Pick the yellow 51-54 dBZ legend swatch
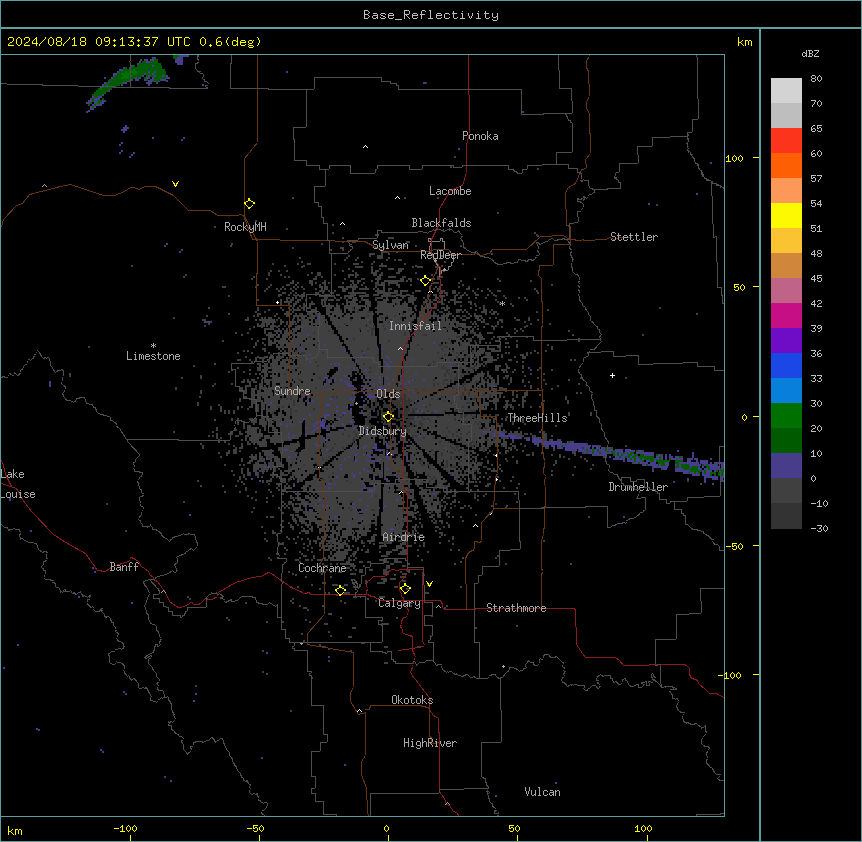The width and height of the screenshot is (862, 842). [x=786, y=215]
